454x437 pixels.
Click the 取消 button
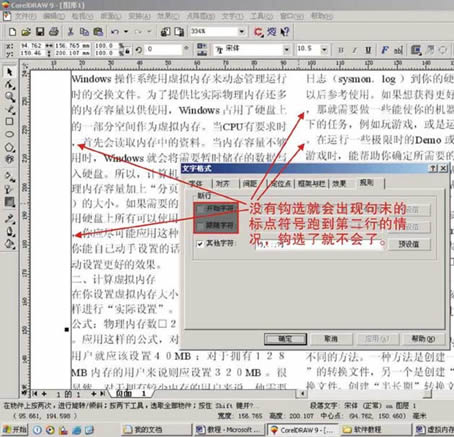click(331, 339)
